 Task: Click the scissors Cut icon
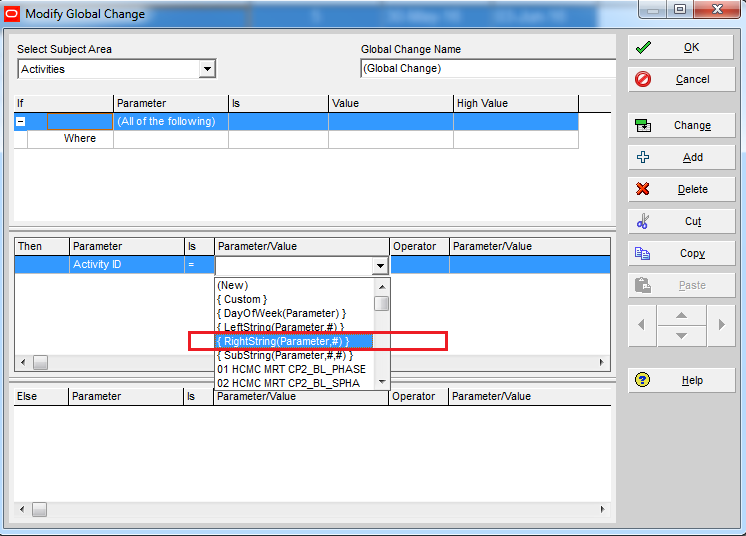643,222
